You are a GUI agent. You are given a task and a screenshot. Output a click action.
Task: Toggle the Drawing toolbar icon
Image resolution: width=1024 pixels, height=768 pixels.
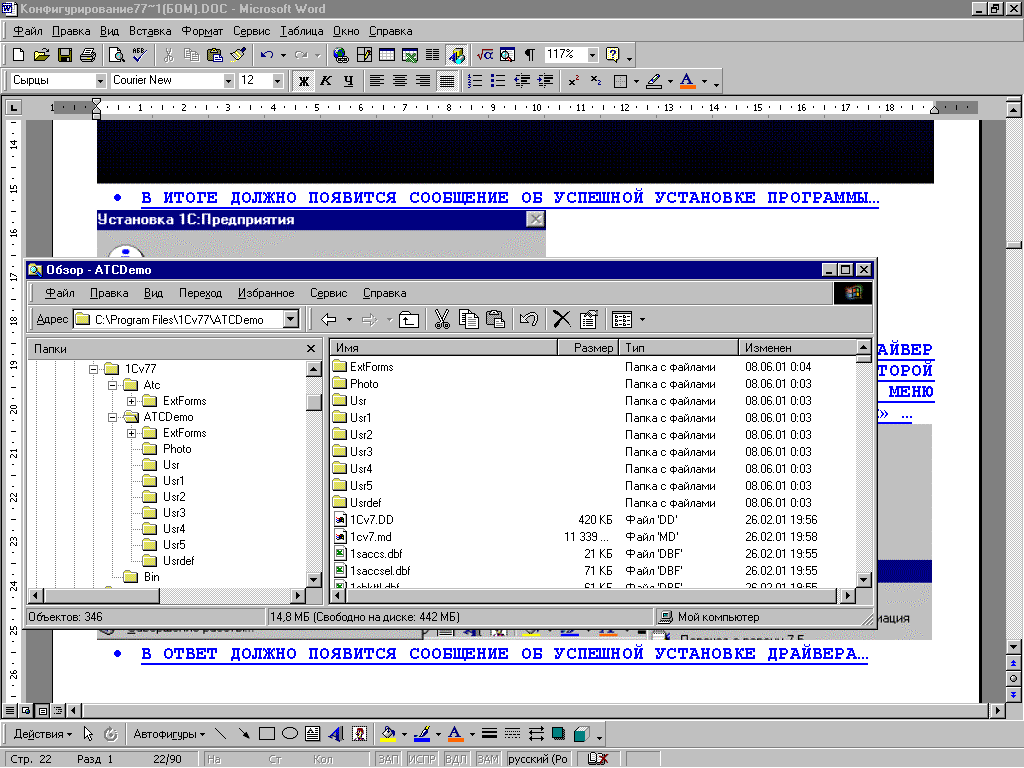456,55
